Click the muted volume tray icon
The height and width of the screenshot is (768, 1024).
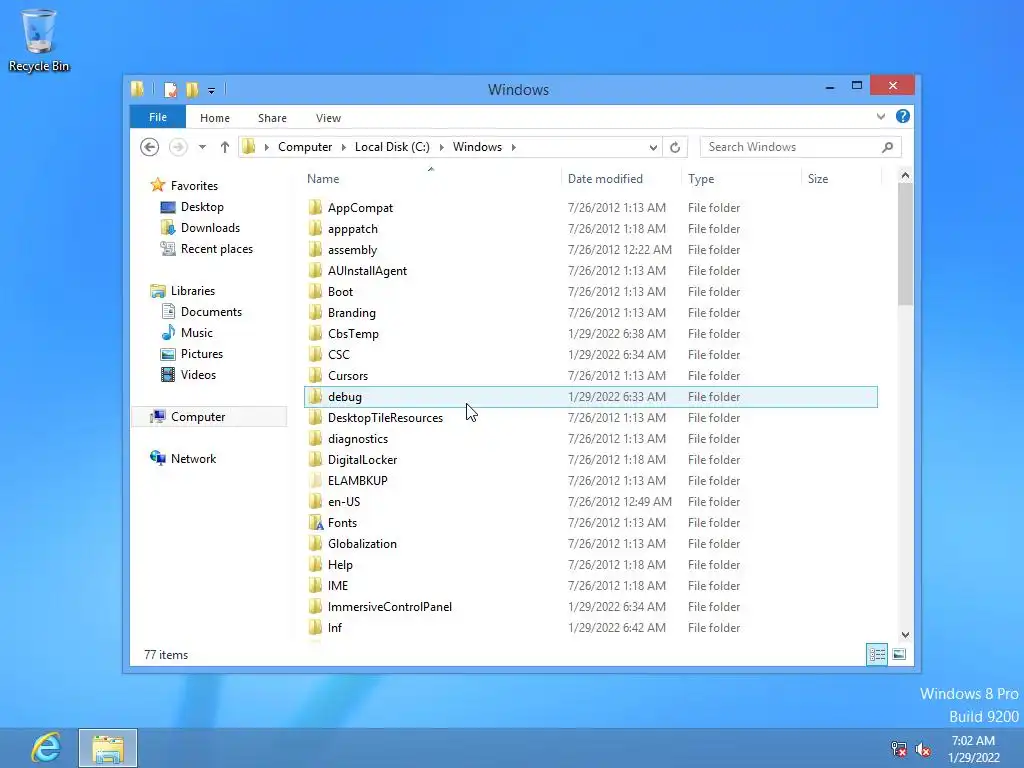923,749
